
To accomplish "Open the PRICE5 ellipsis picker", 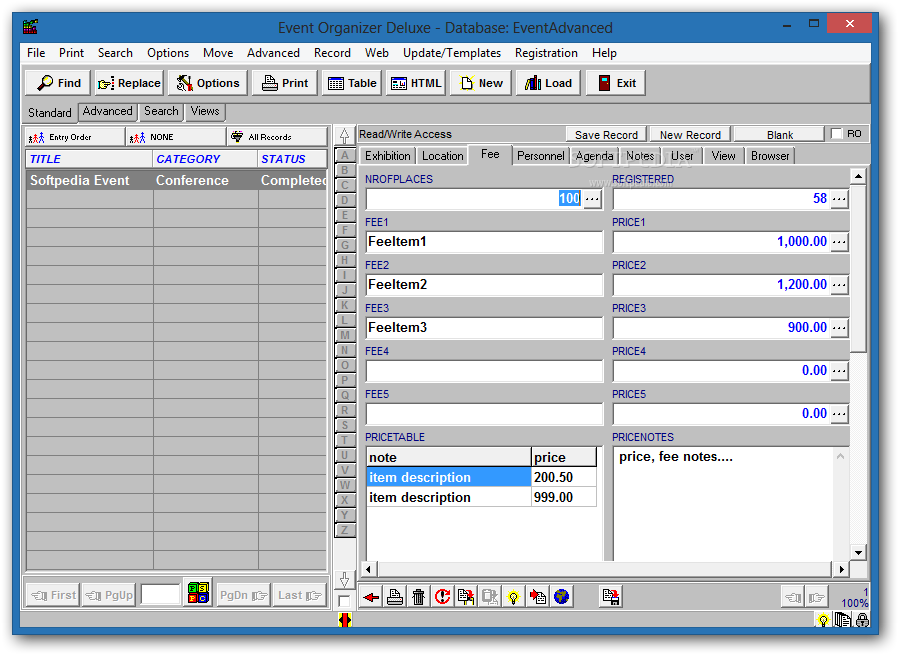I will [839, 414].
